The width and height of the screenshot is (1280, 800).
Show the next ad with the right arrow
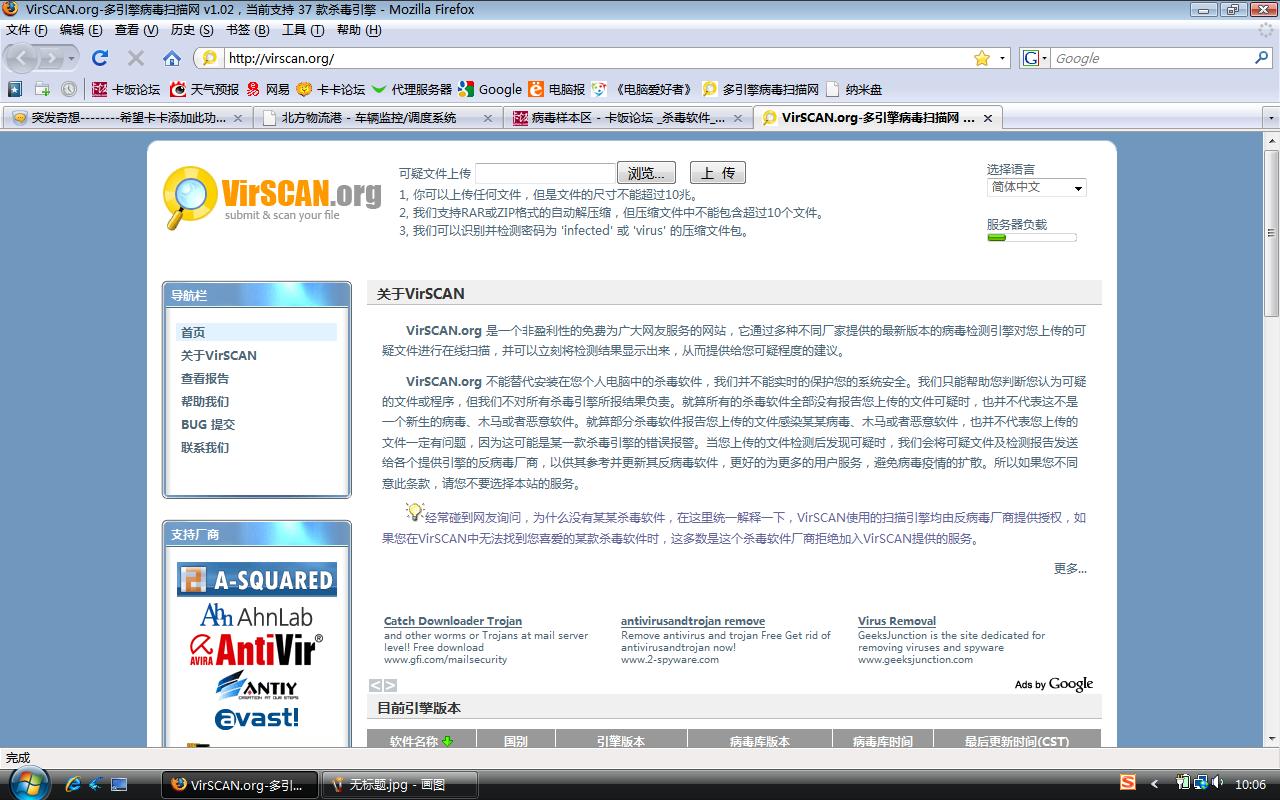click(390, 685)
